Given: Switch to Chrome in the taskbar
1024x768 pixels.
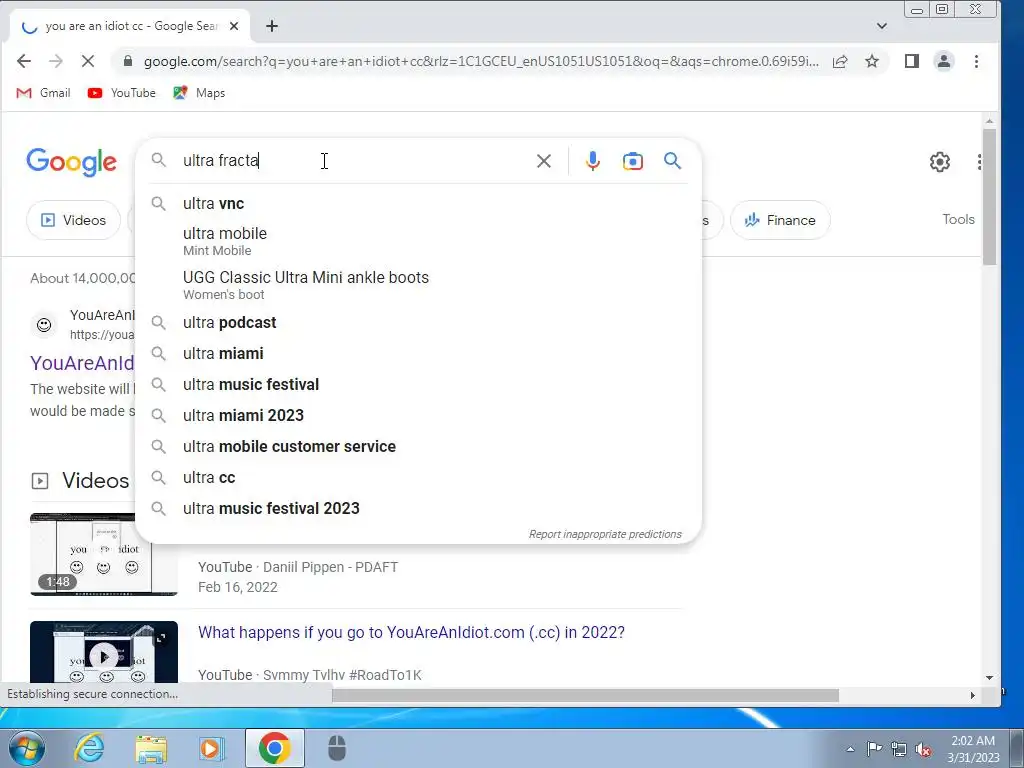Looking at the screenshot, I should click(x=274, y=748).
